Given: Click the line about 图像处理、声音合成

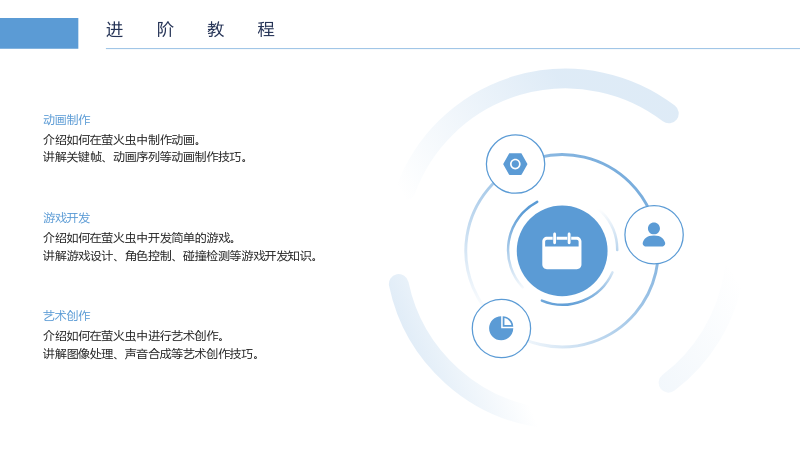Looking at the screenshot, I should click(x=151, y=354).
